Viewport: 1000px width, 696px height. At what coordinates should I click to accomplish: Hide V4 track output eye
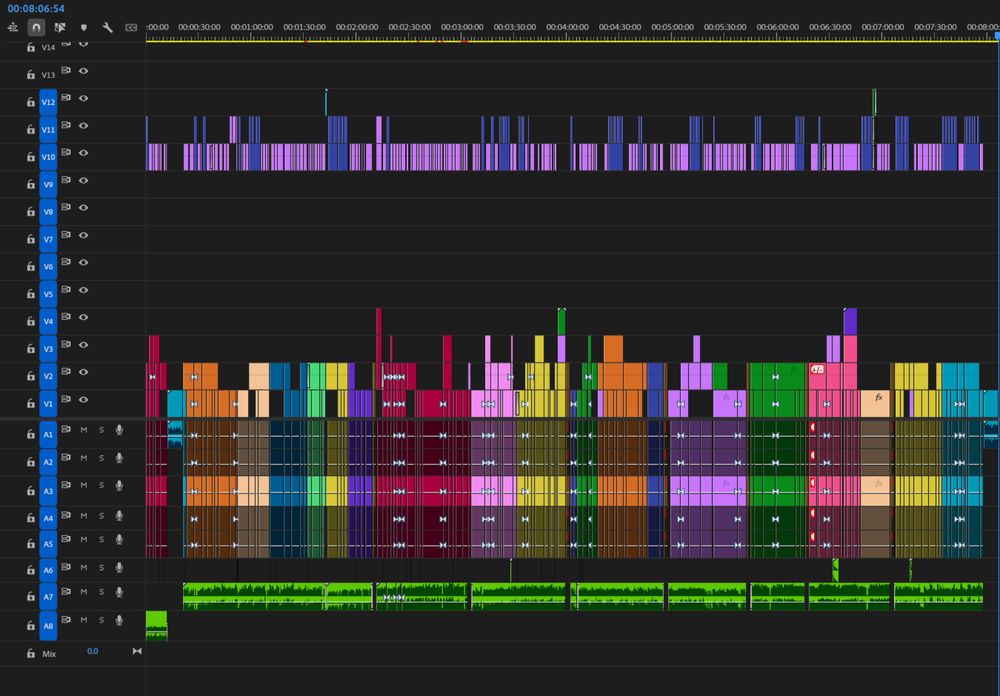coord(84,317)
